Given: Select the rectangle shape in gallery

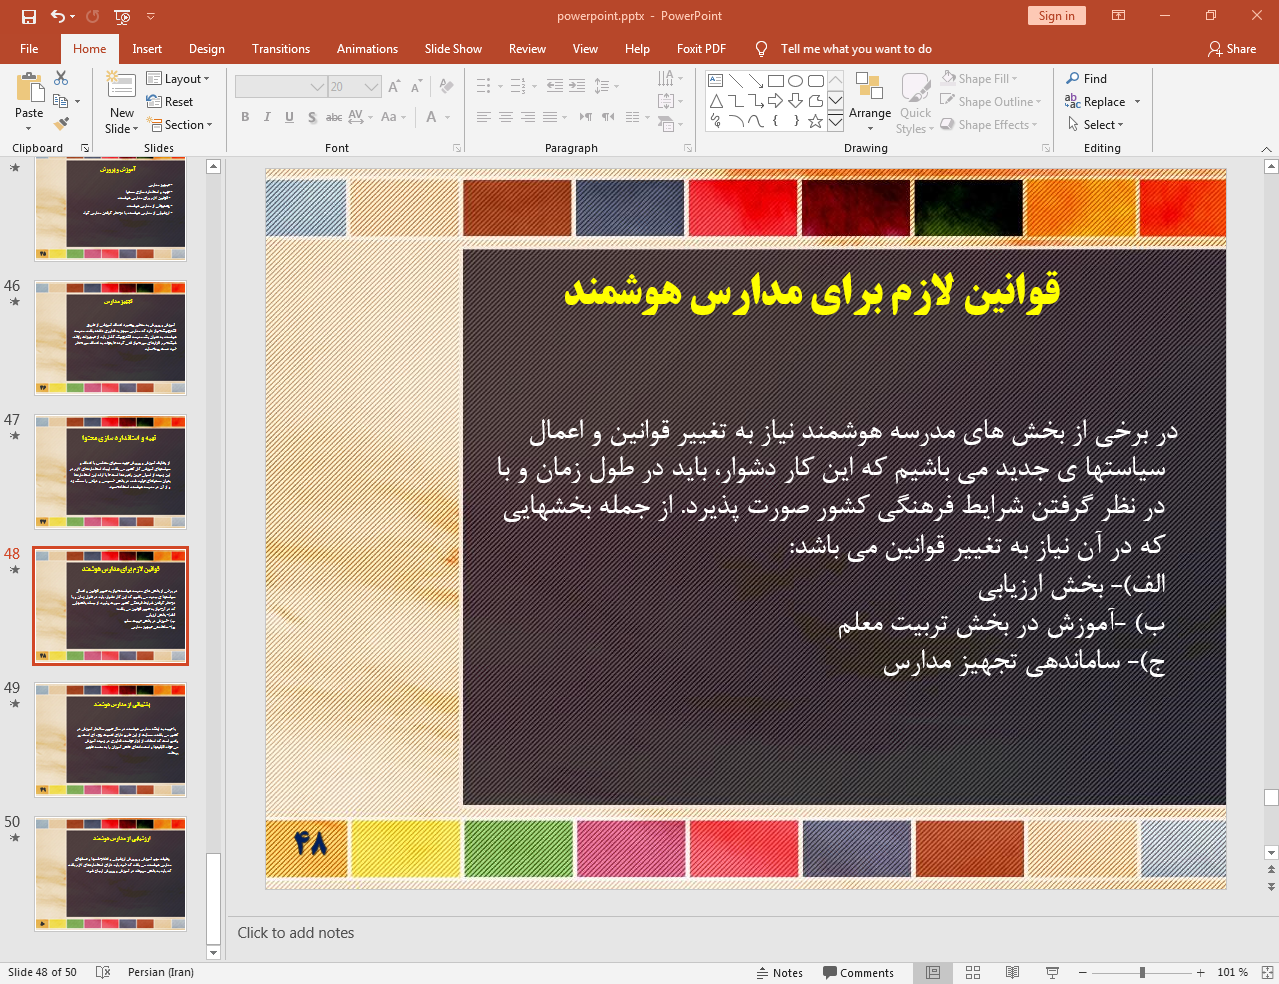Looking at the screenshot, I should (776, 81).
